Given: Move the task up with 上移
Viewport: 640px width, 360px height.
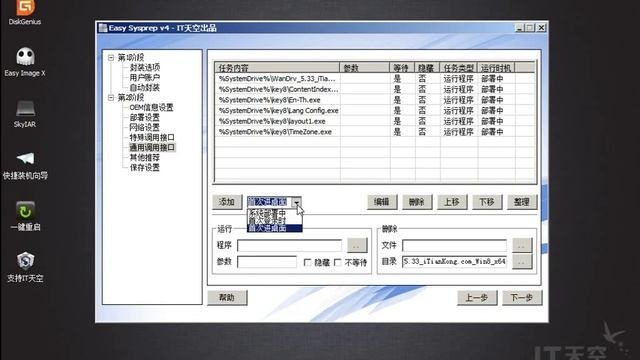Looking at the screenshot, I should click(x=452, y=202).
